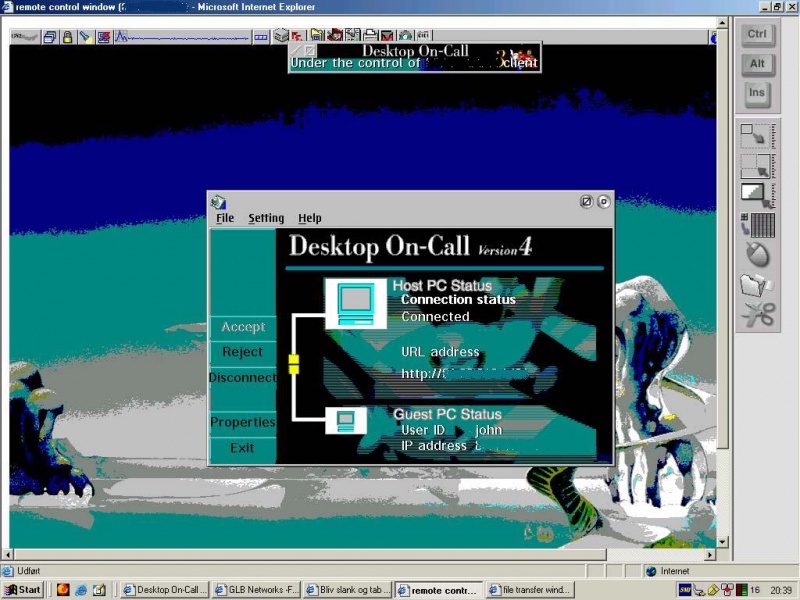The height and width of the screenshot is (600, 800).
Task: Click the taskbar clock showing 20:39
Action: pyautogui.click(x=781, y=590)
